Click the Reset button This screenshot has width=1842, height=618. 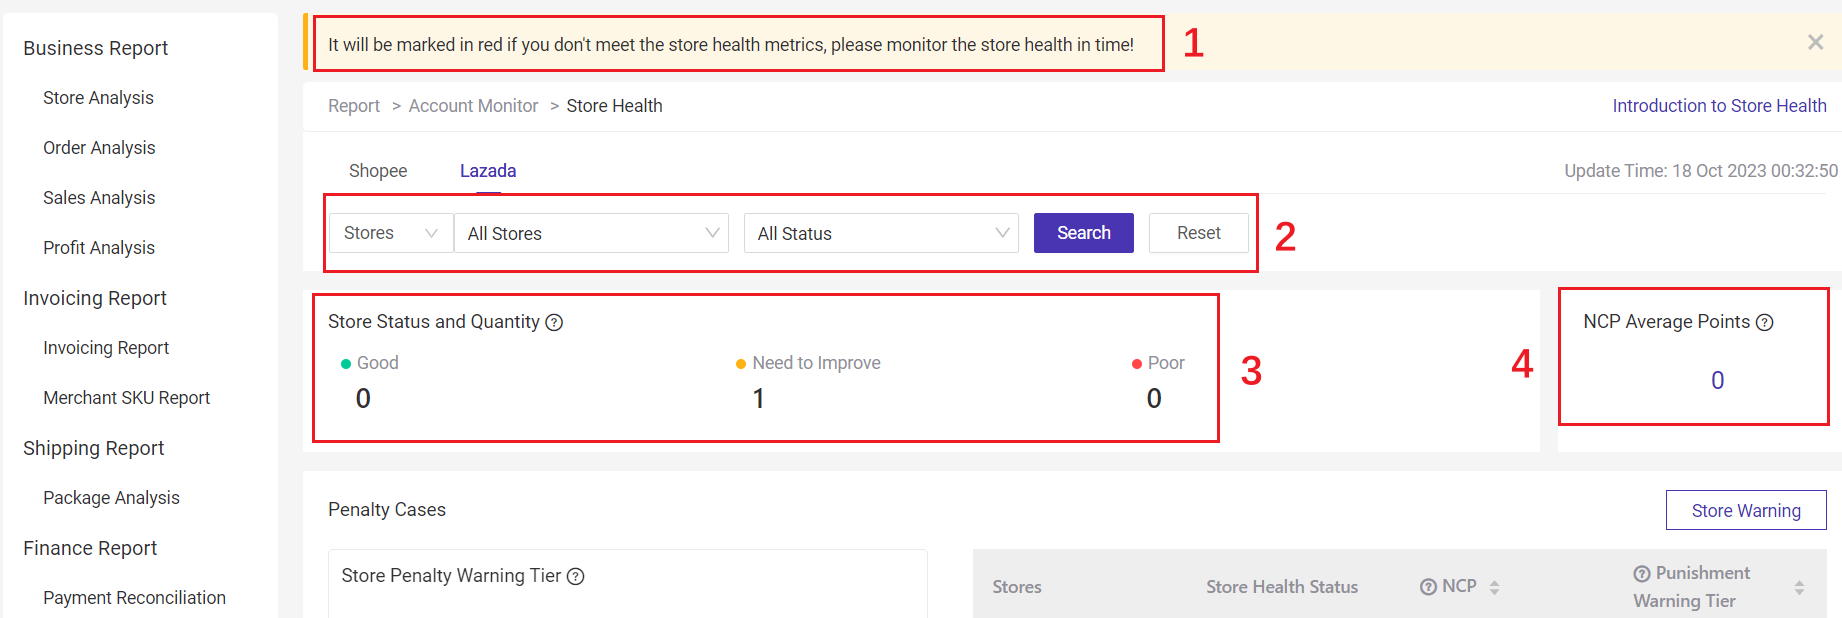coord(1199,233)
